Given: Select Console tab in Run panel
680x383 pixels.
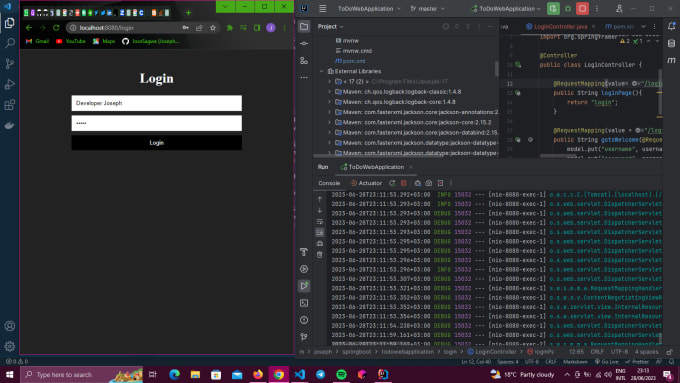Looking at the screenshot, I should 329,183.
